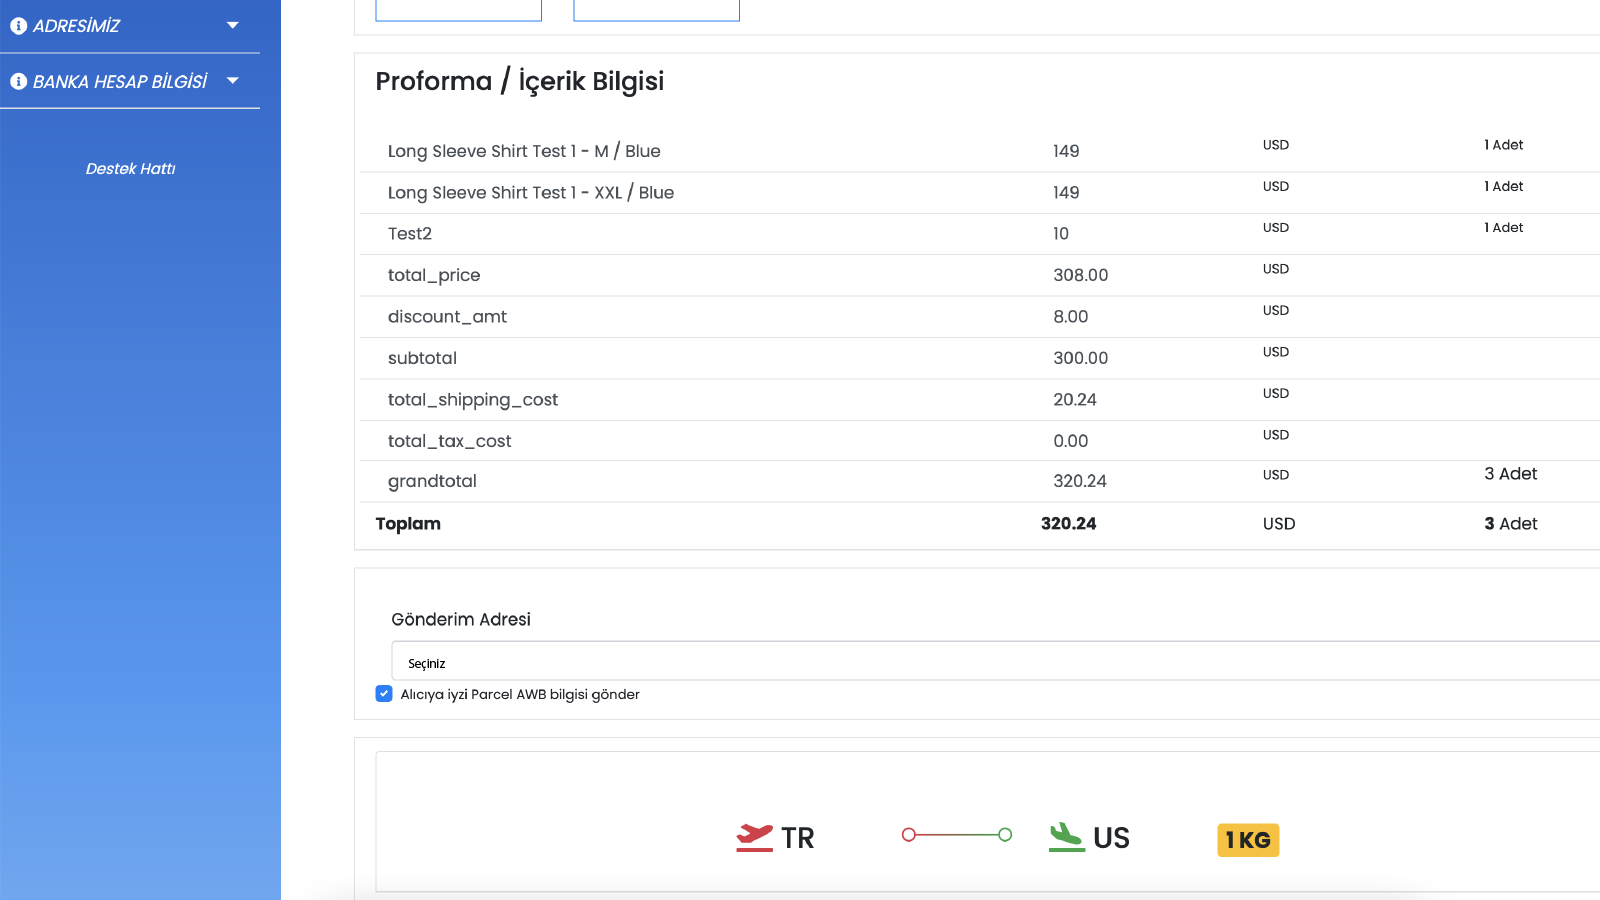Click the 3 Adet in the Toplam row
Viewport: 1600px width, 900px height.
tap(1511, 524)
